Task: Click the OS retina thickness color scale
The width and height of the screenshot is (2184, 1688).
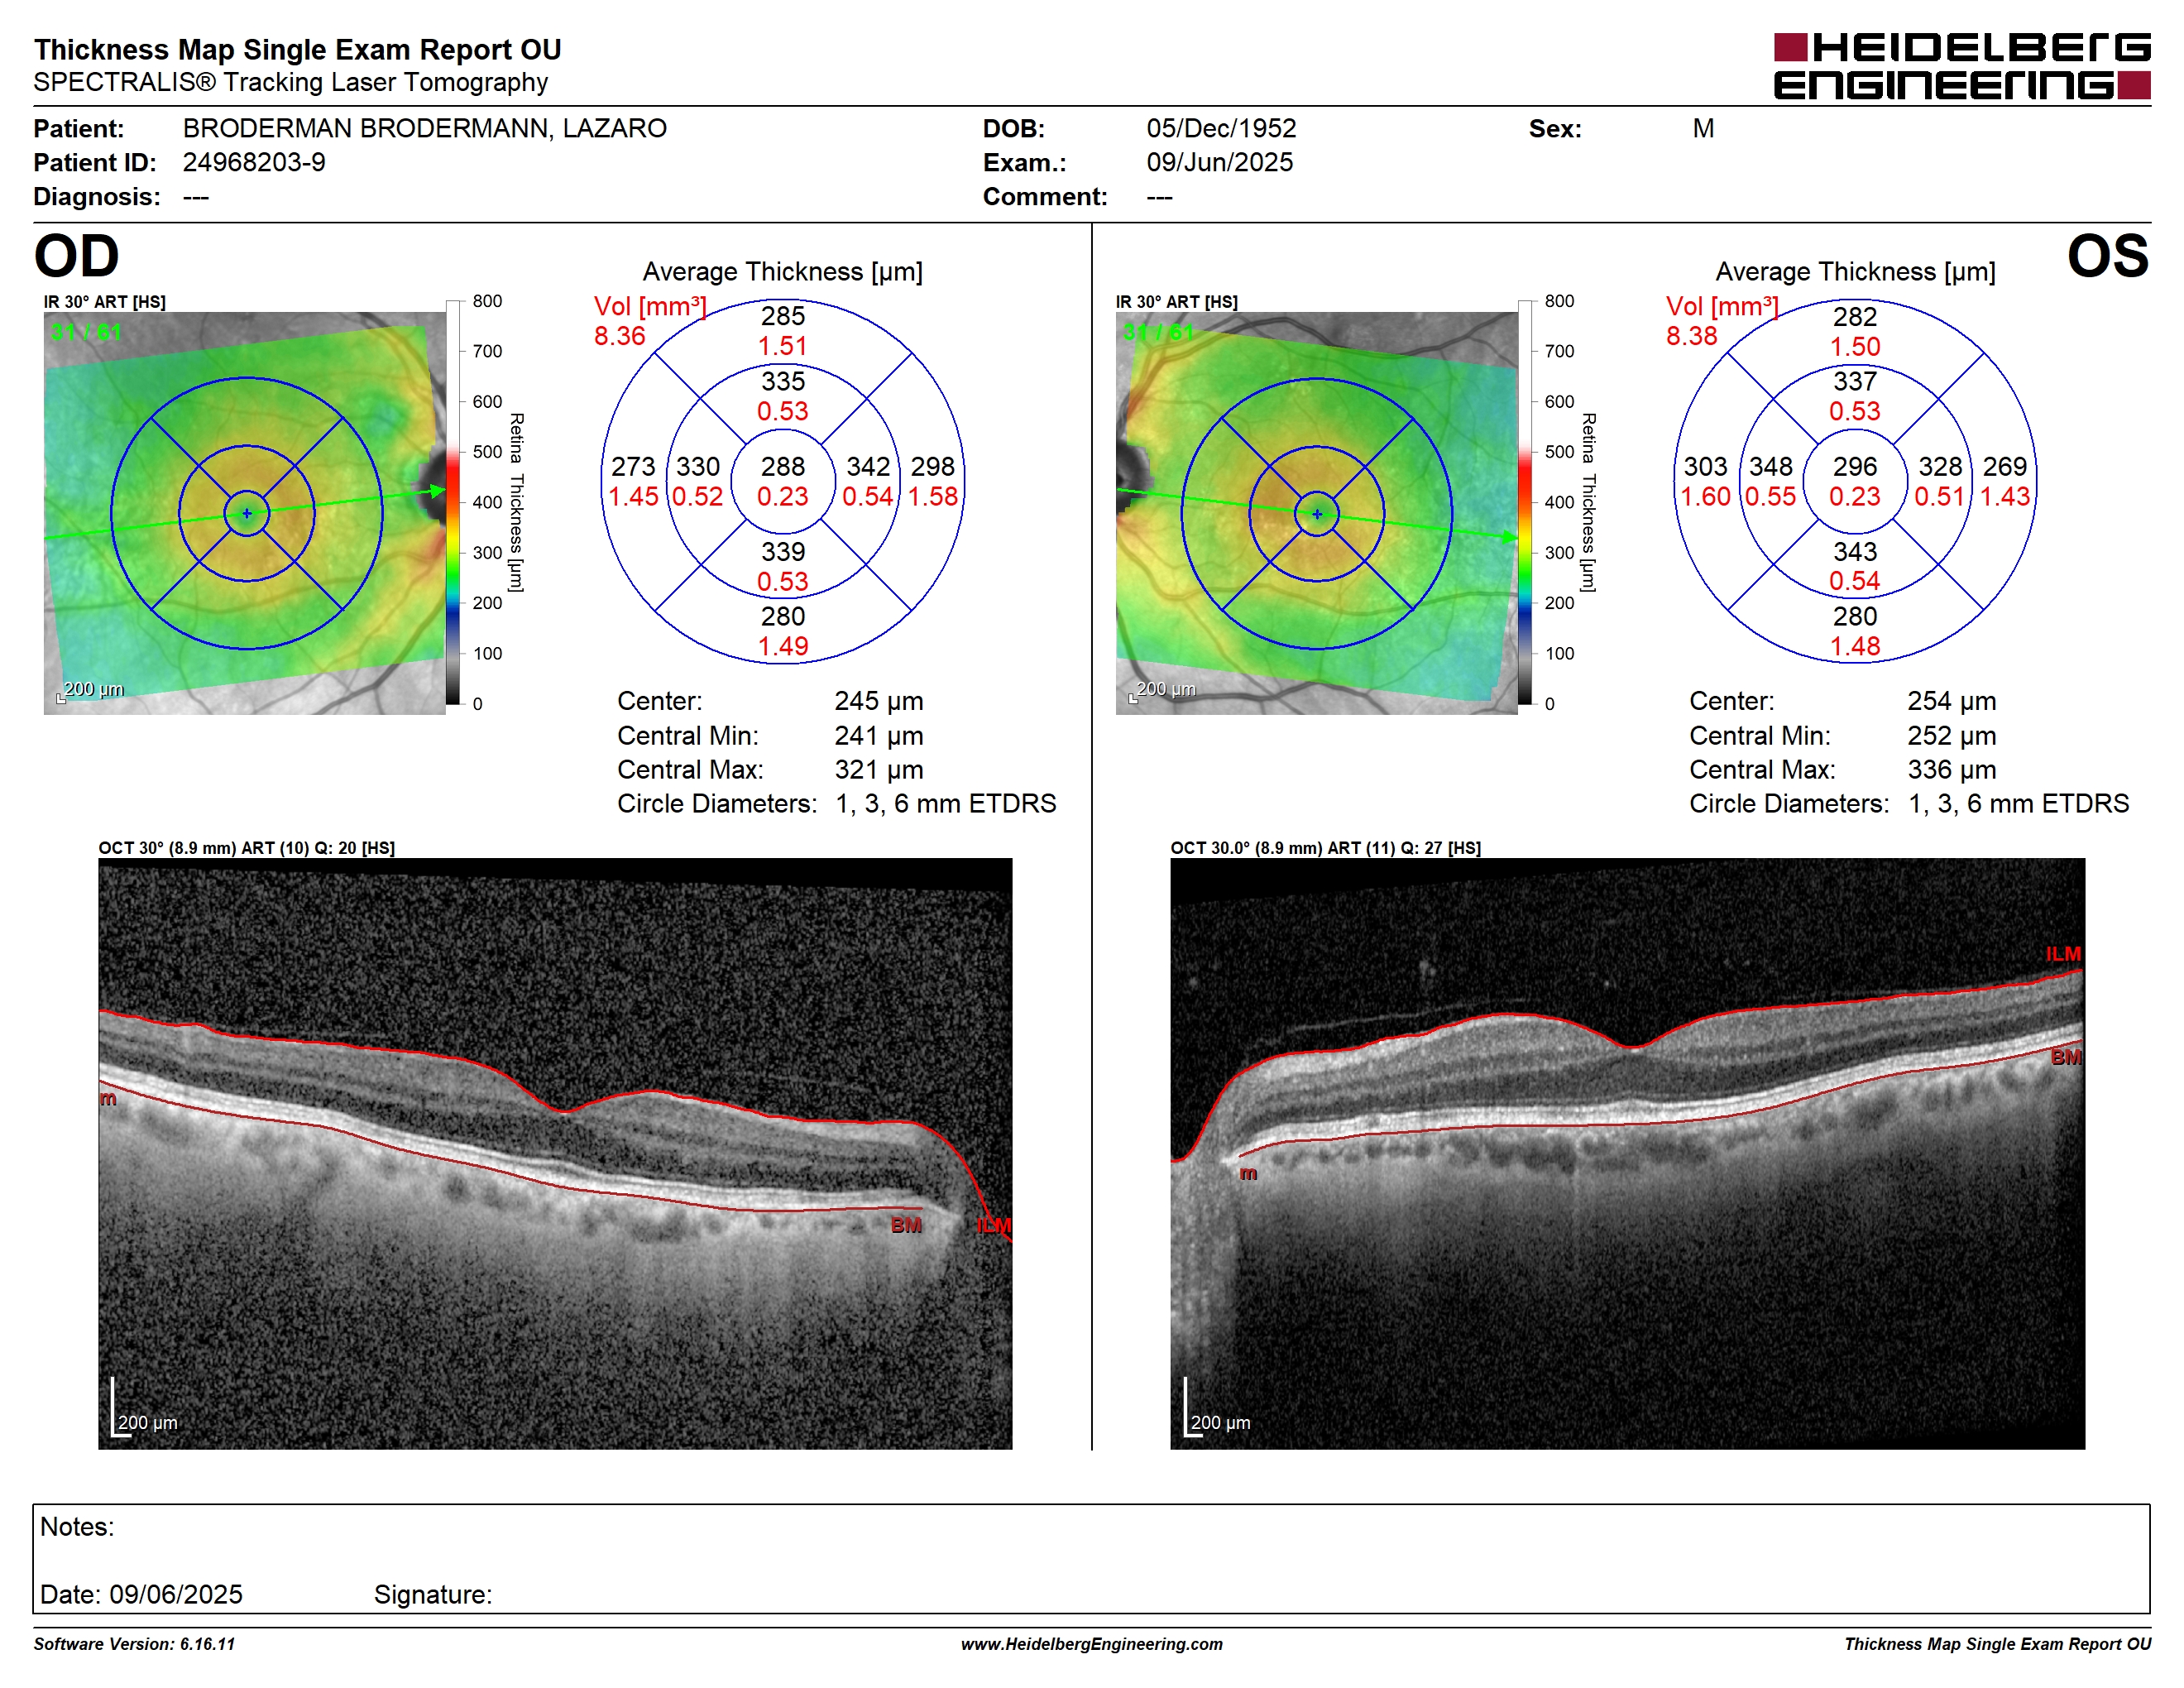Action: tap(1524, 502)
